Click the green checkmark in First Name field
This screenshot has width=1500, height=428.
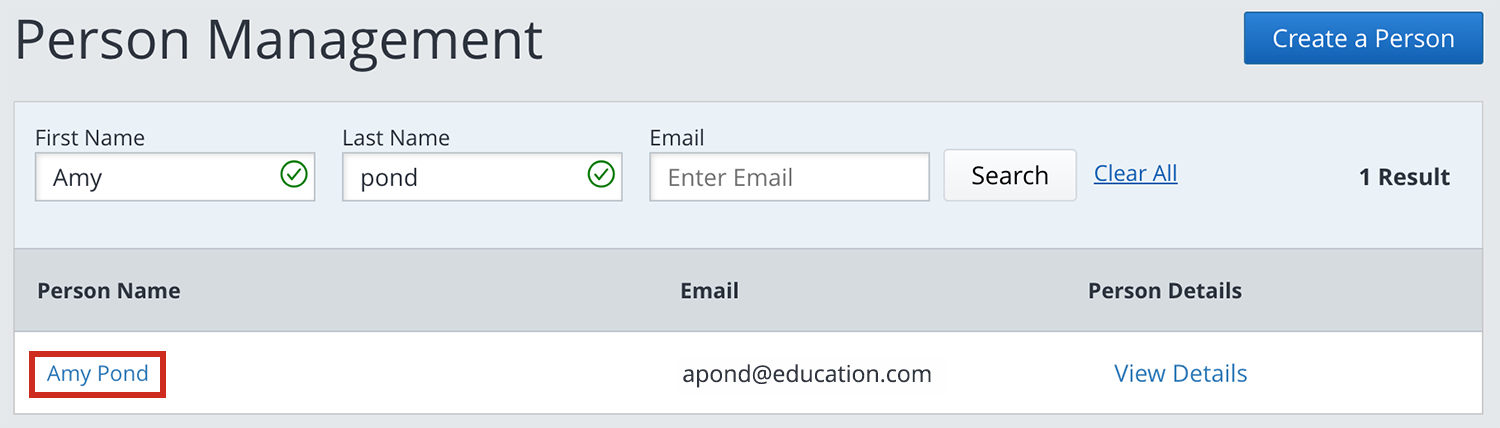[293, 176]
